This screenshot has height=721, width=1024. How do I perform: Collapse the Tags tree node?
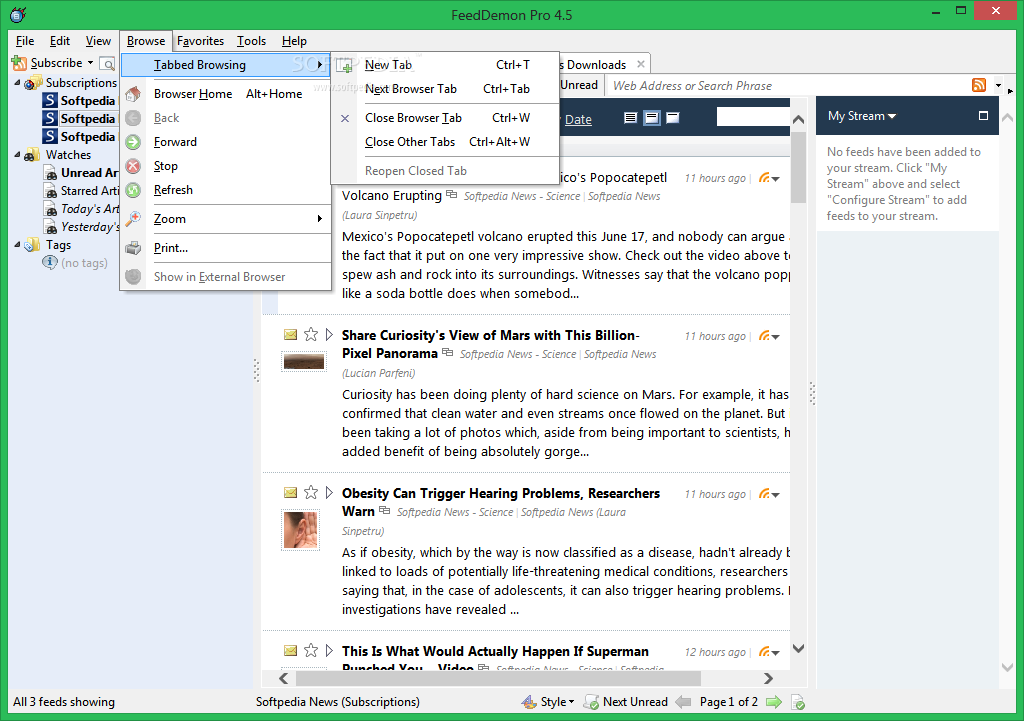18,244
